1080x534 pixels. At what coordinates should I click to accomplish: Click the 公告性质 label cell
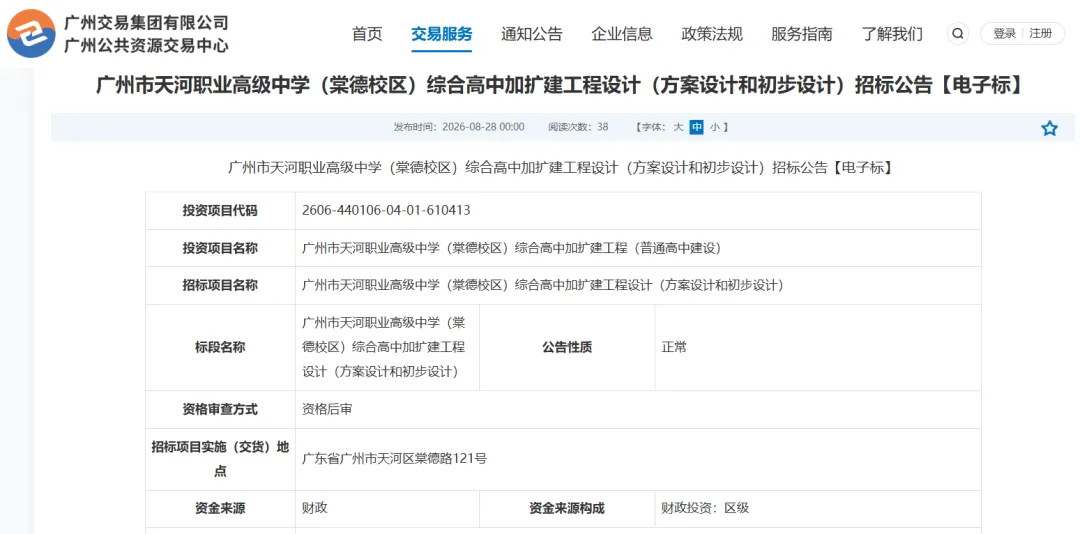(567, 347)
